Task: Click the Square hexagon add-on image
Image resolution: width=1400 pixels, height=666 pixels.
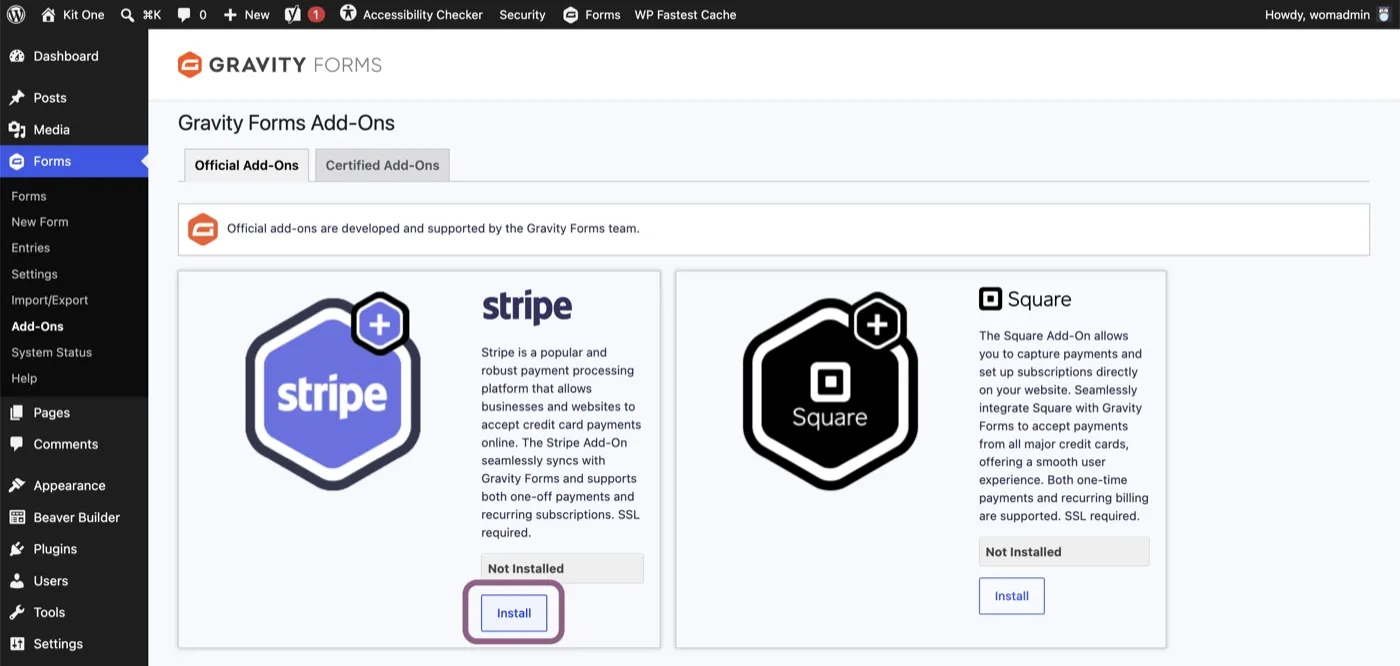Action: click(x=830, y=391)
